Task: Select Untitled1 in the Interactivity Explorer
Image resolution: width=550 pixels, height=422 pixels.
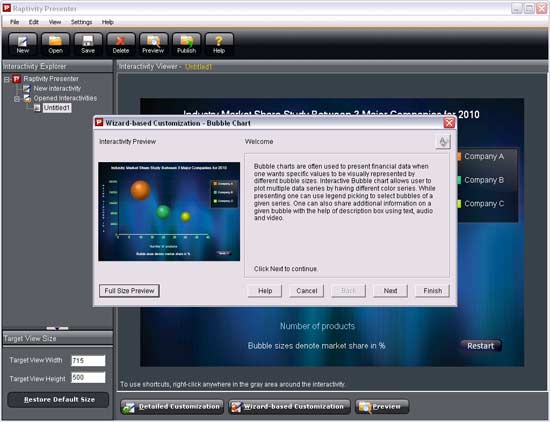Action: coord(57,108)
